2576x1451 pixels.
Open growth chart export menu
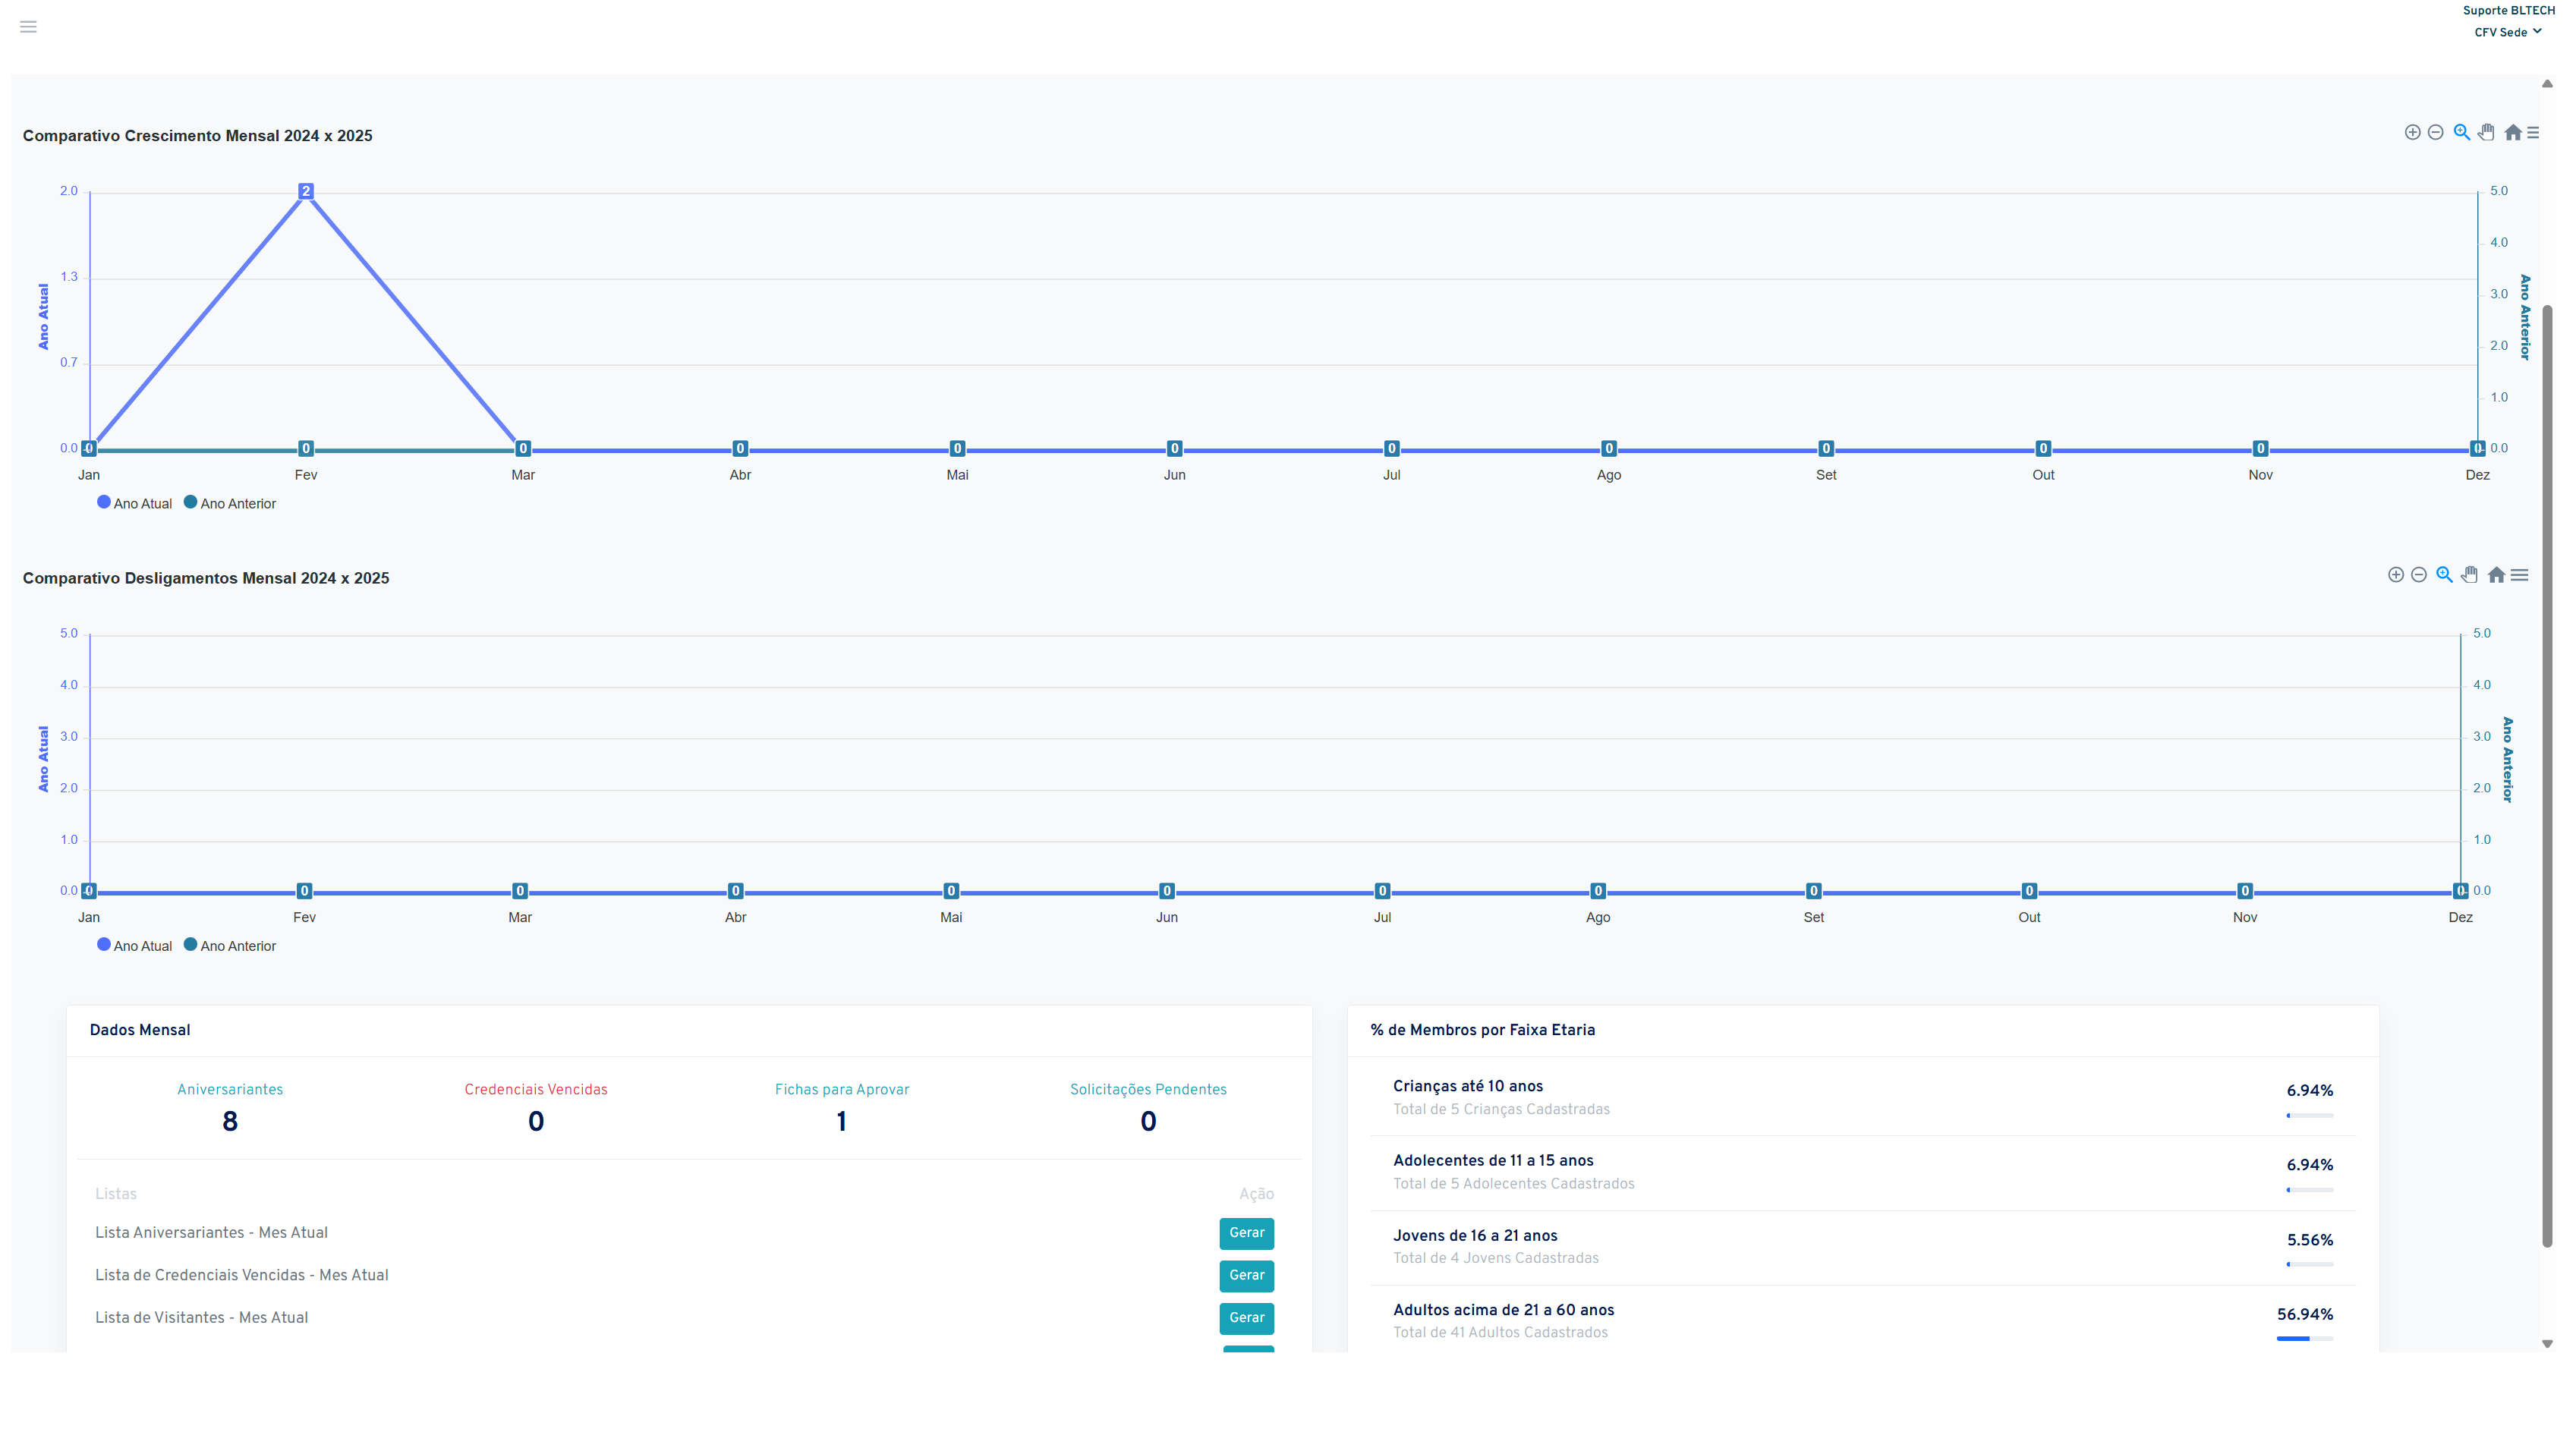pyautogui.click(x=2533, y=132)
